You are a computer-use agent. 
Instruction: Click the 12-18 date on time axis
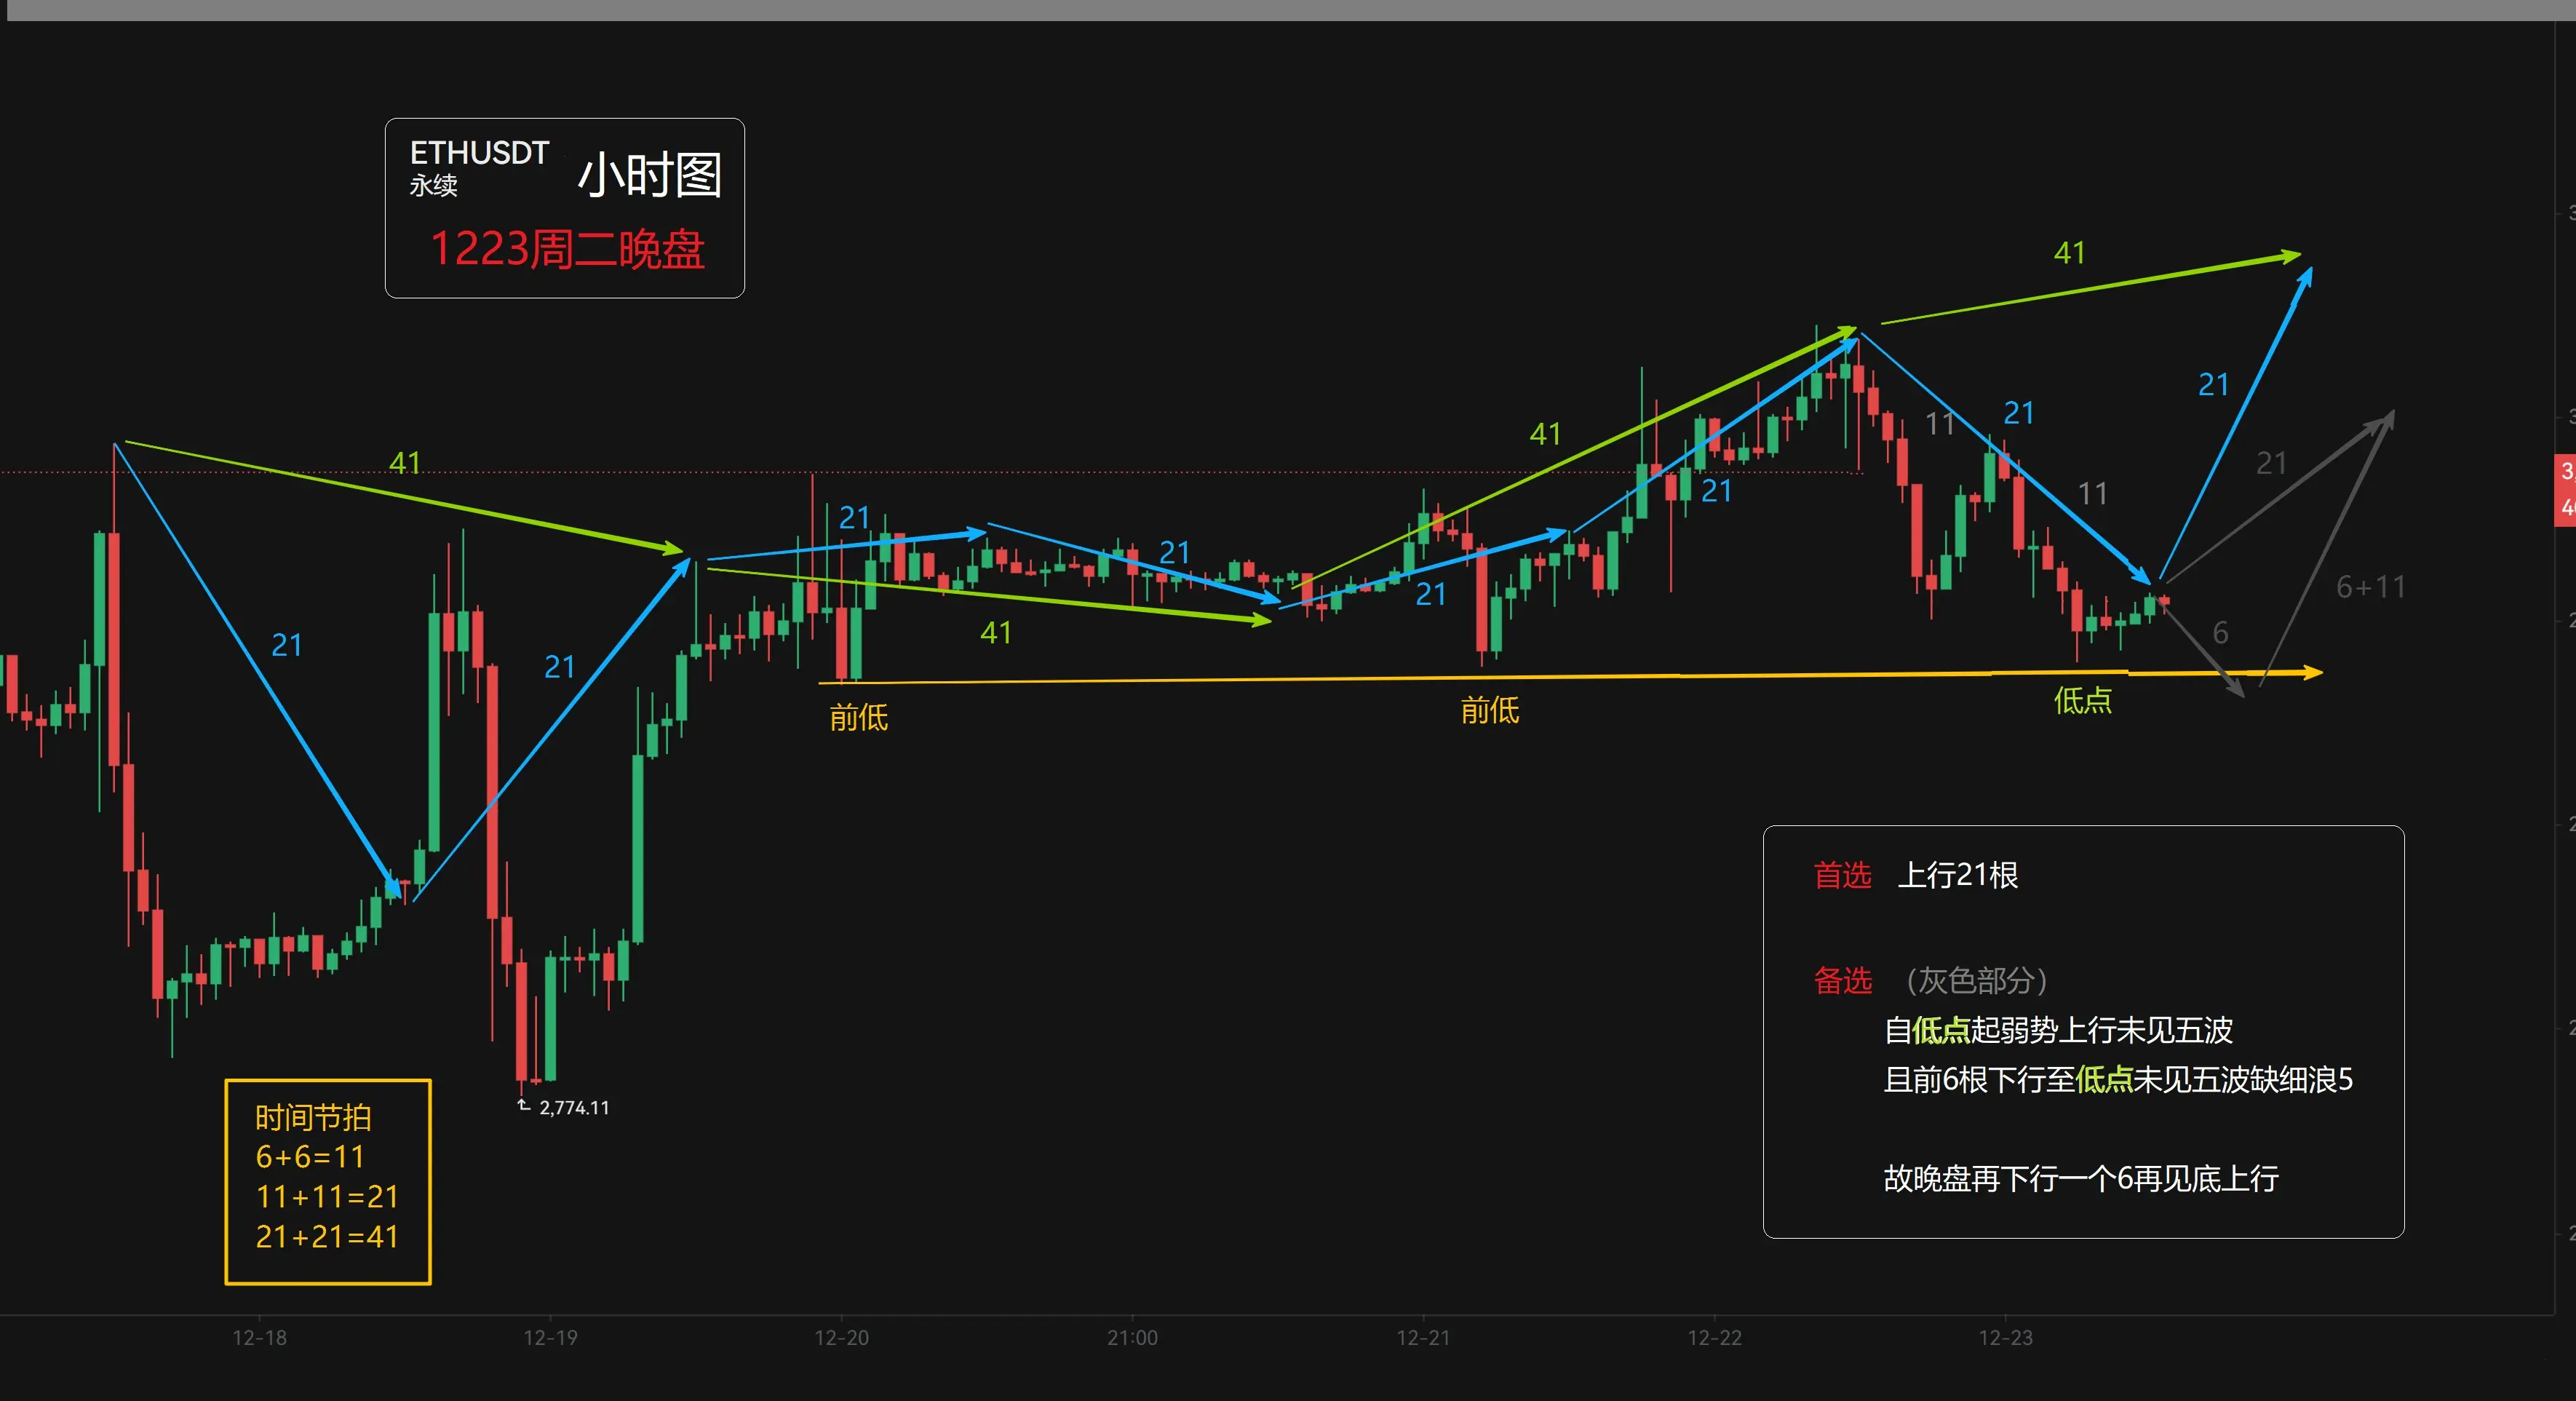[x=259, y=1337]
